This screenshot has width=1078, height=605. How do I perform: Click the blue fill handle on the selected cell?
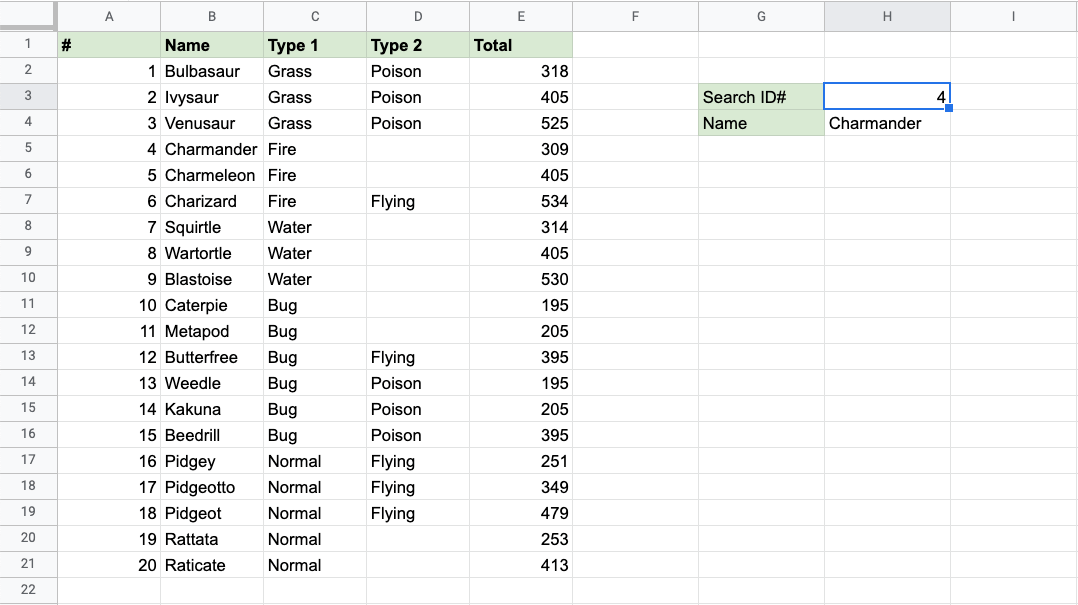949,108
